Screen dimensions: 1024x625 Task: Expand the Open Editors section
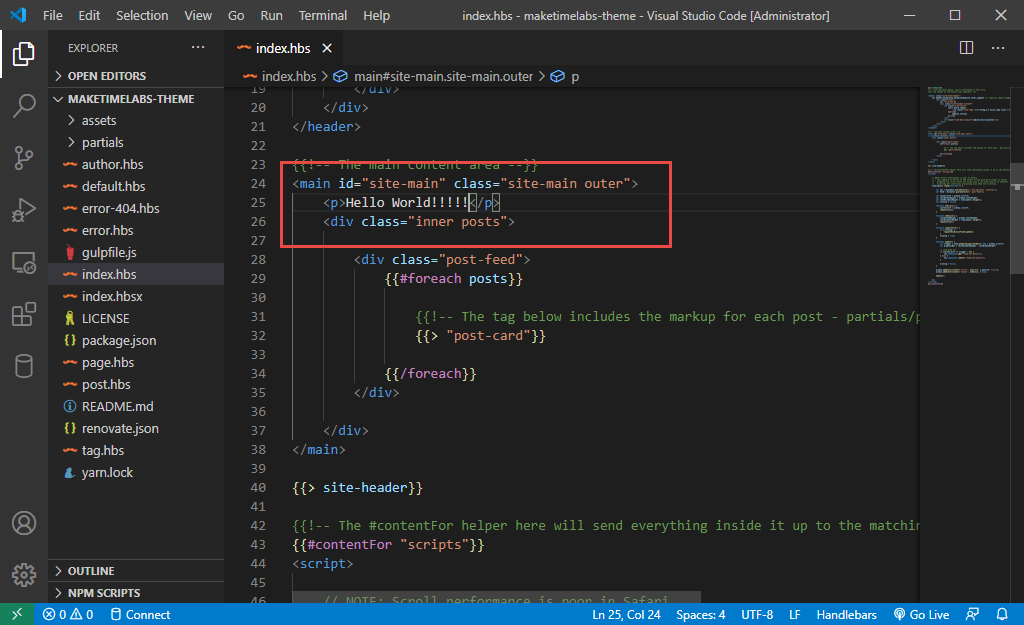(136, 76)
